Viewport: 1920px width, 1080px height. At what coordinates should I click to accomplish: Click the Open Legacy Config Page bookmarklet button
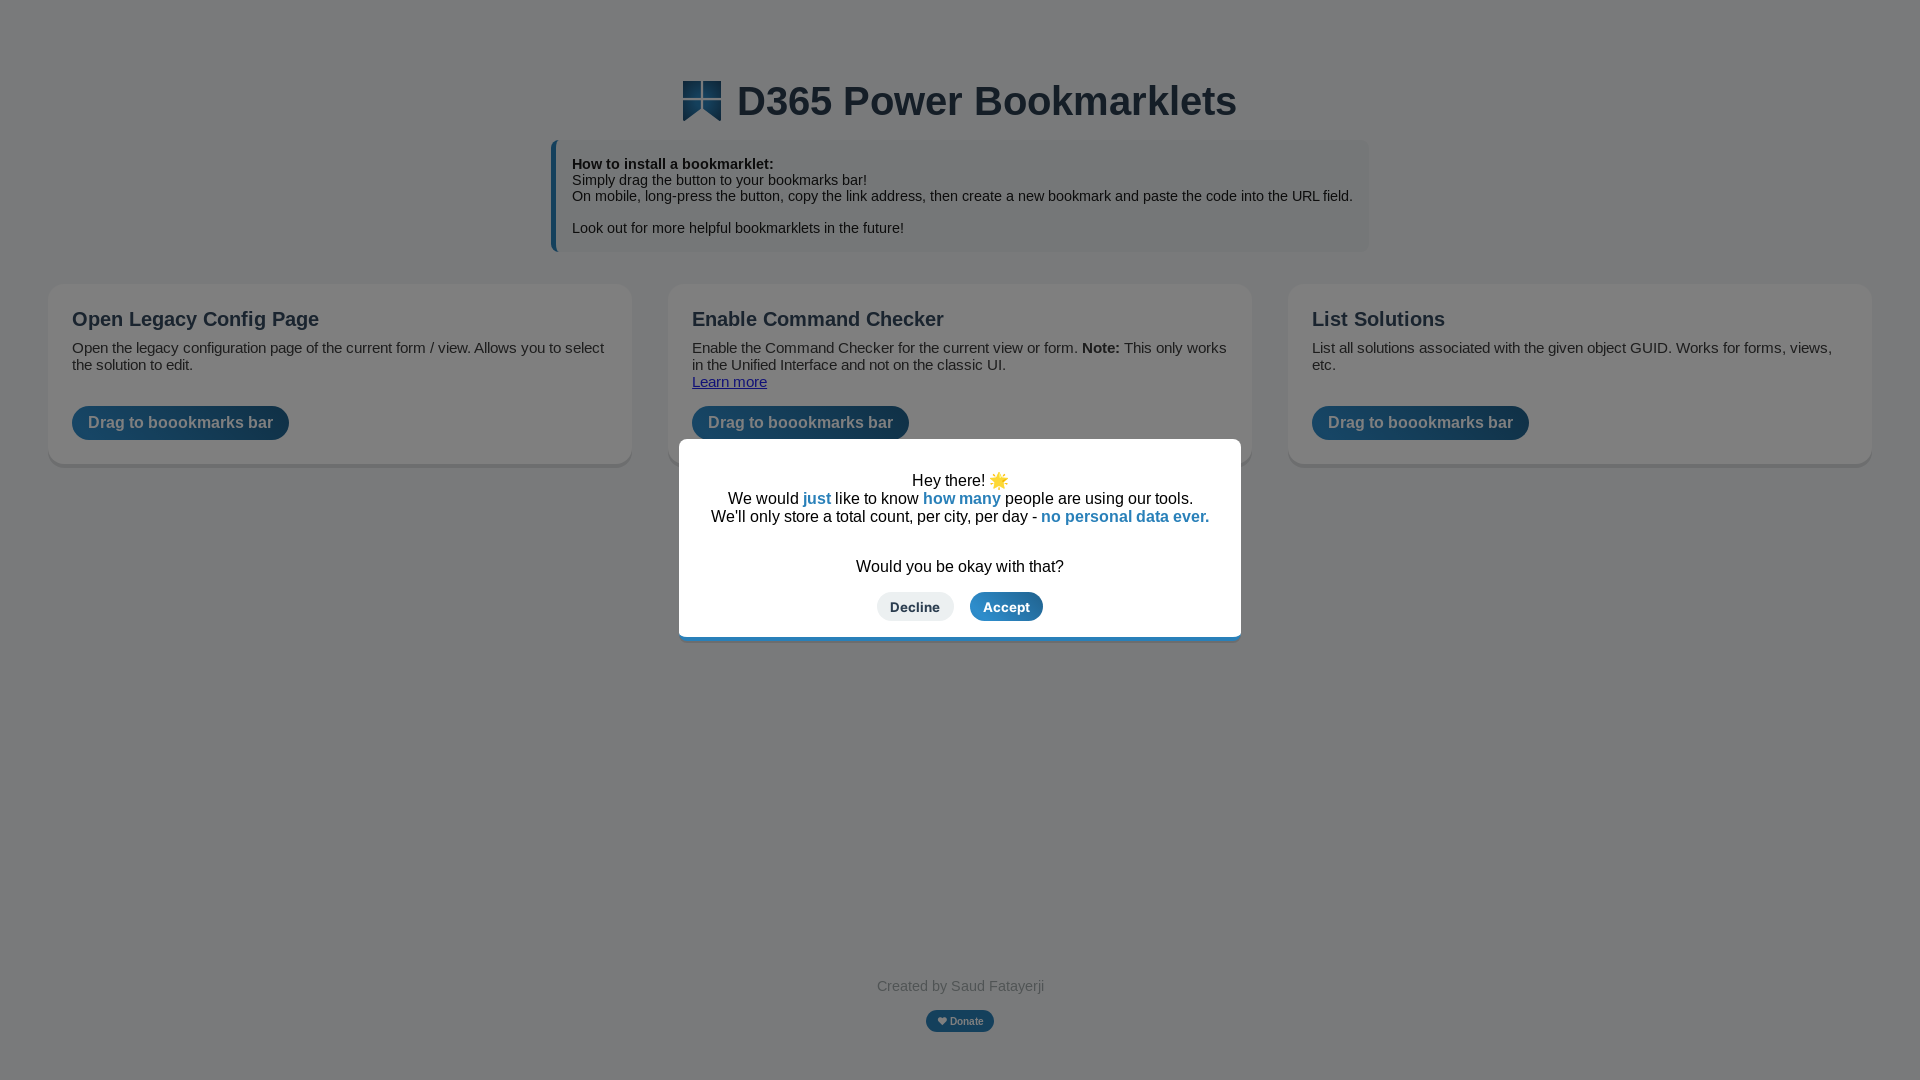pos(180,423)
